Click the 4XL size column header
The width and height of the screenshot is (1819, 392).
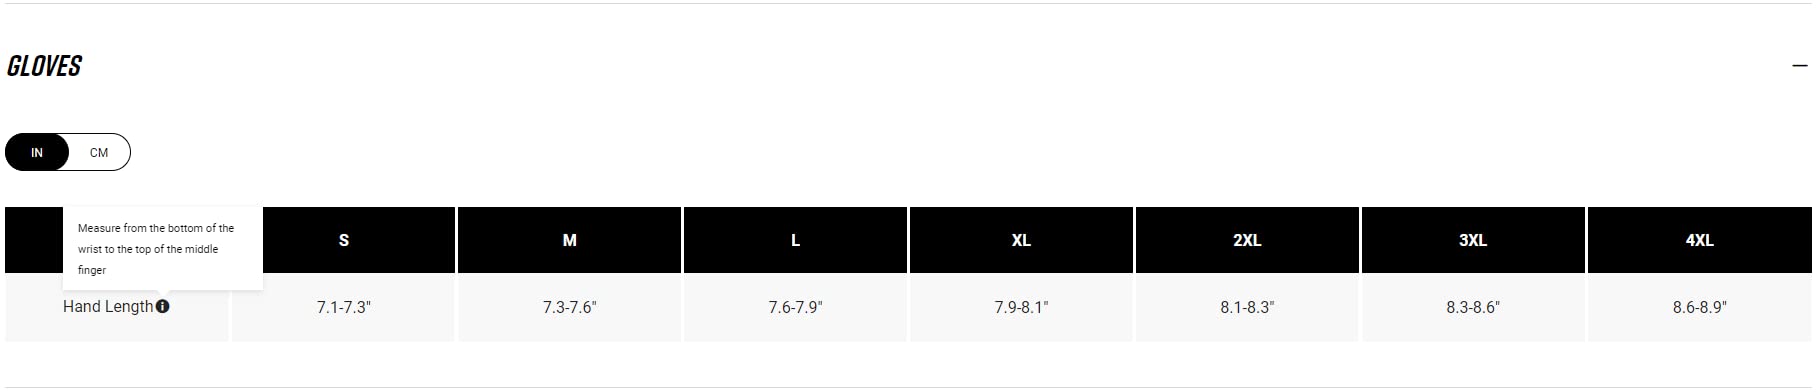tap(1700, 240)
